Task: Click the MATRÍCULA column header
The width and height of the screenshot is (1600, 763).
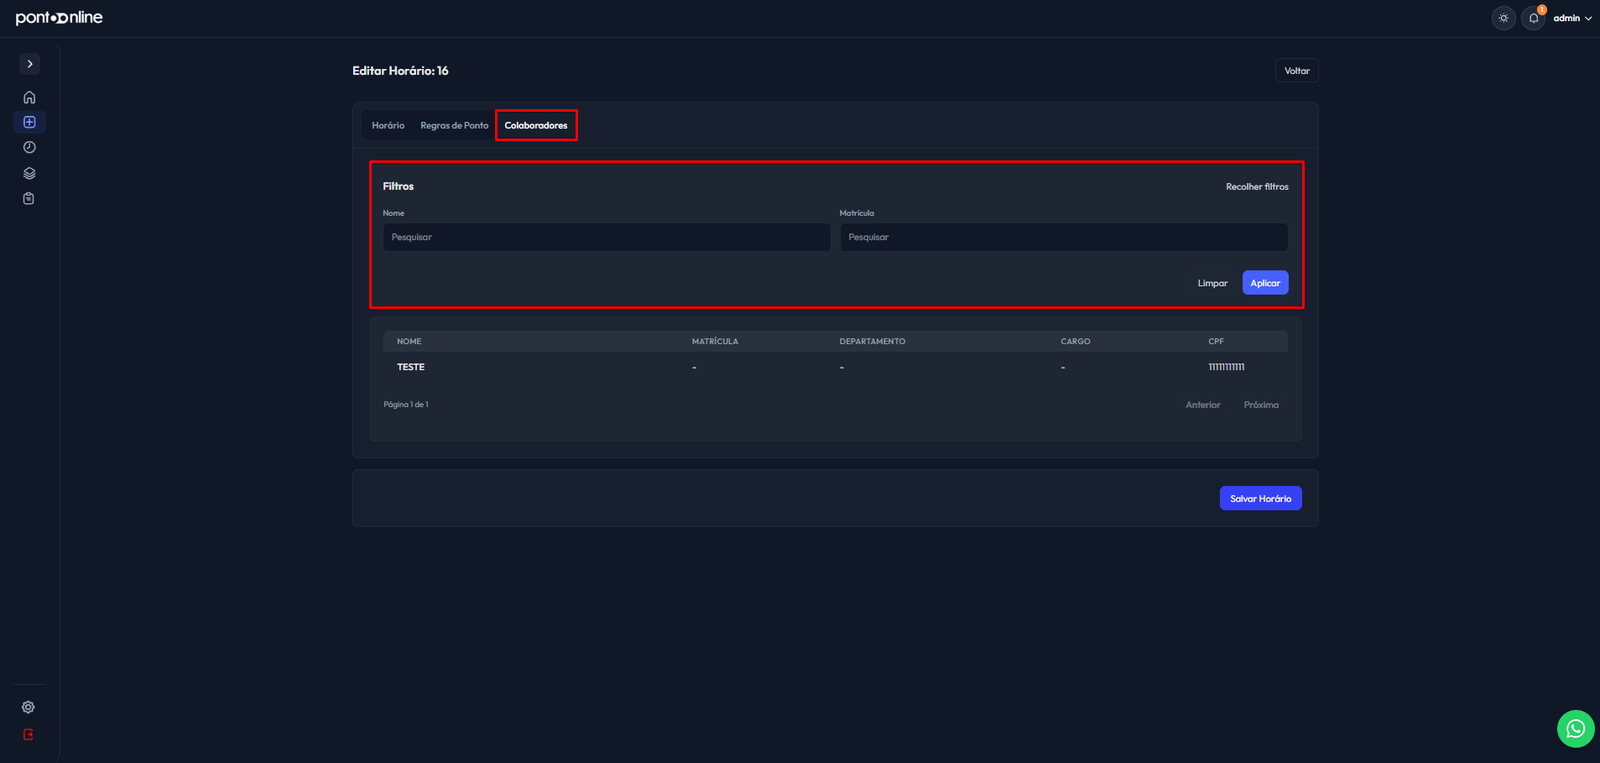Action: click(715, 341)
